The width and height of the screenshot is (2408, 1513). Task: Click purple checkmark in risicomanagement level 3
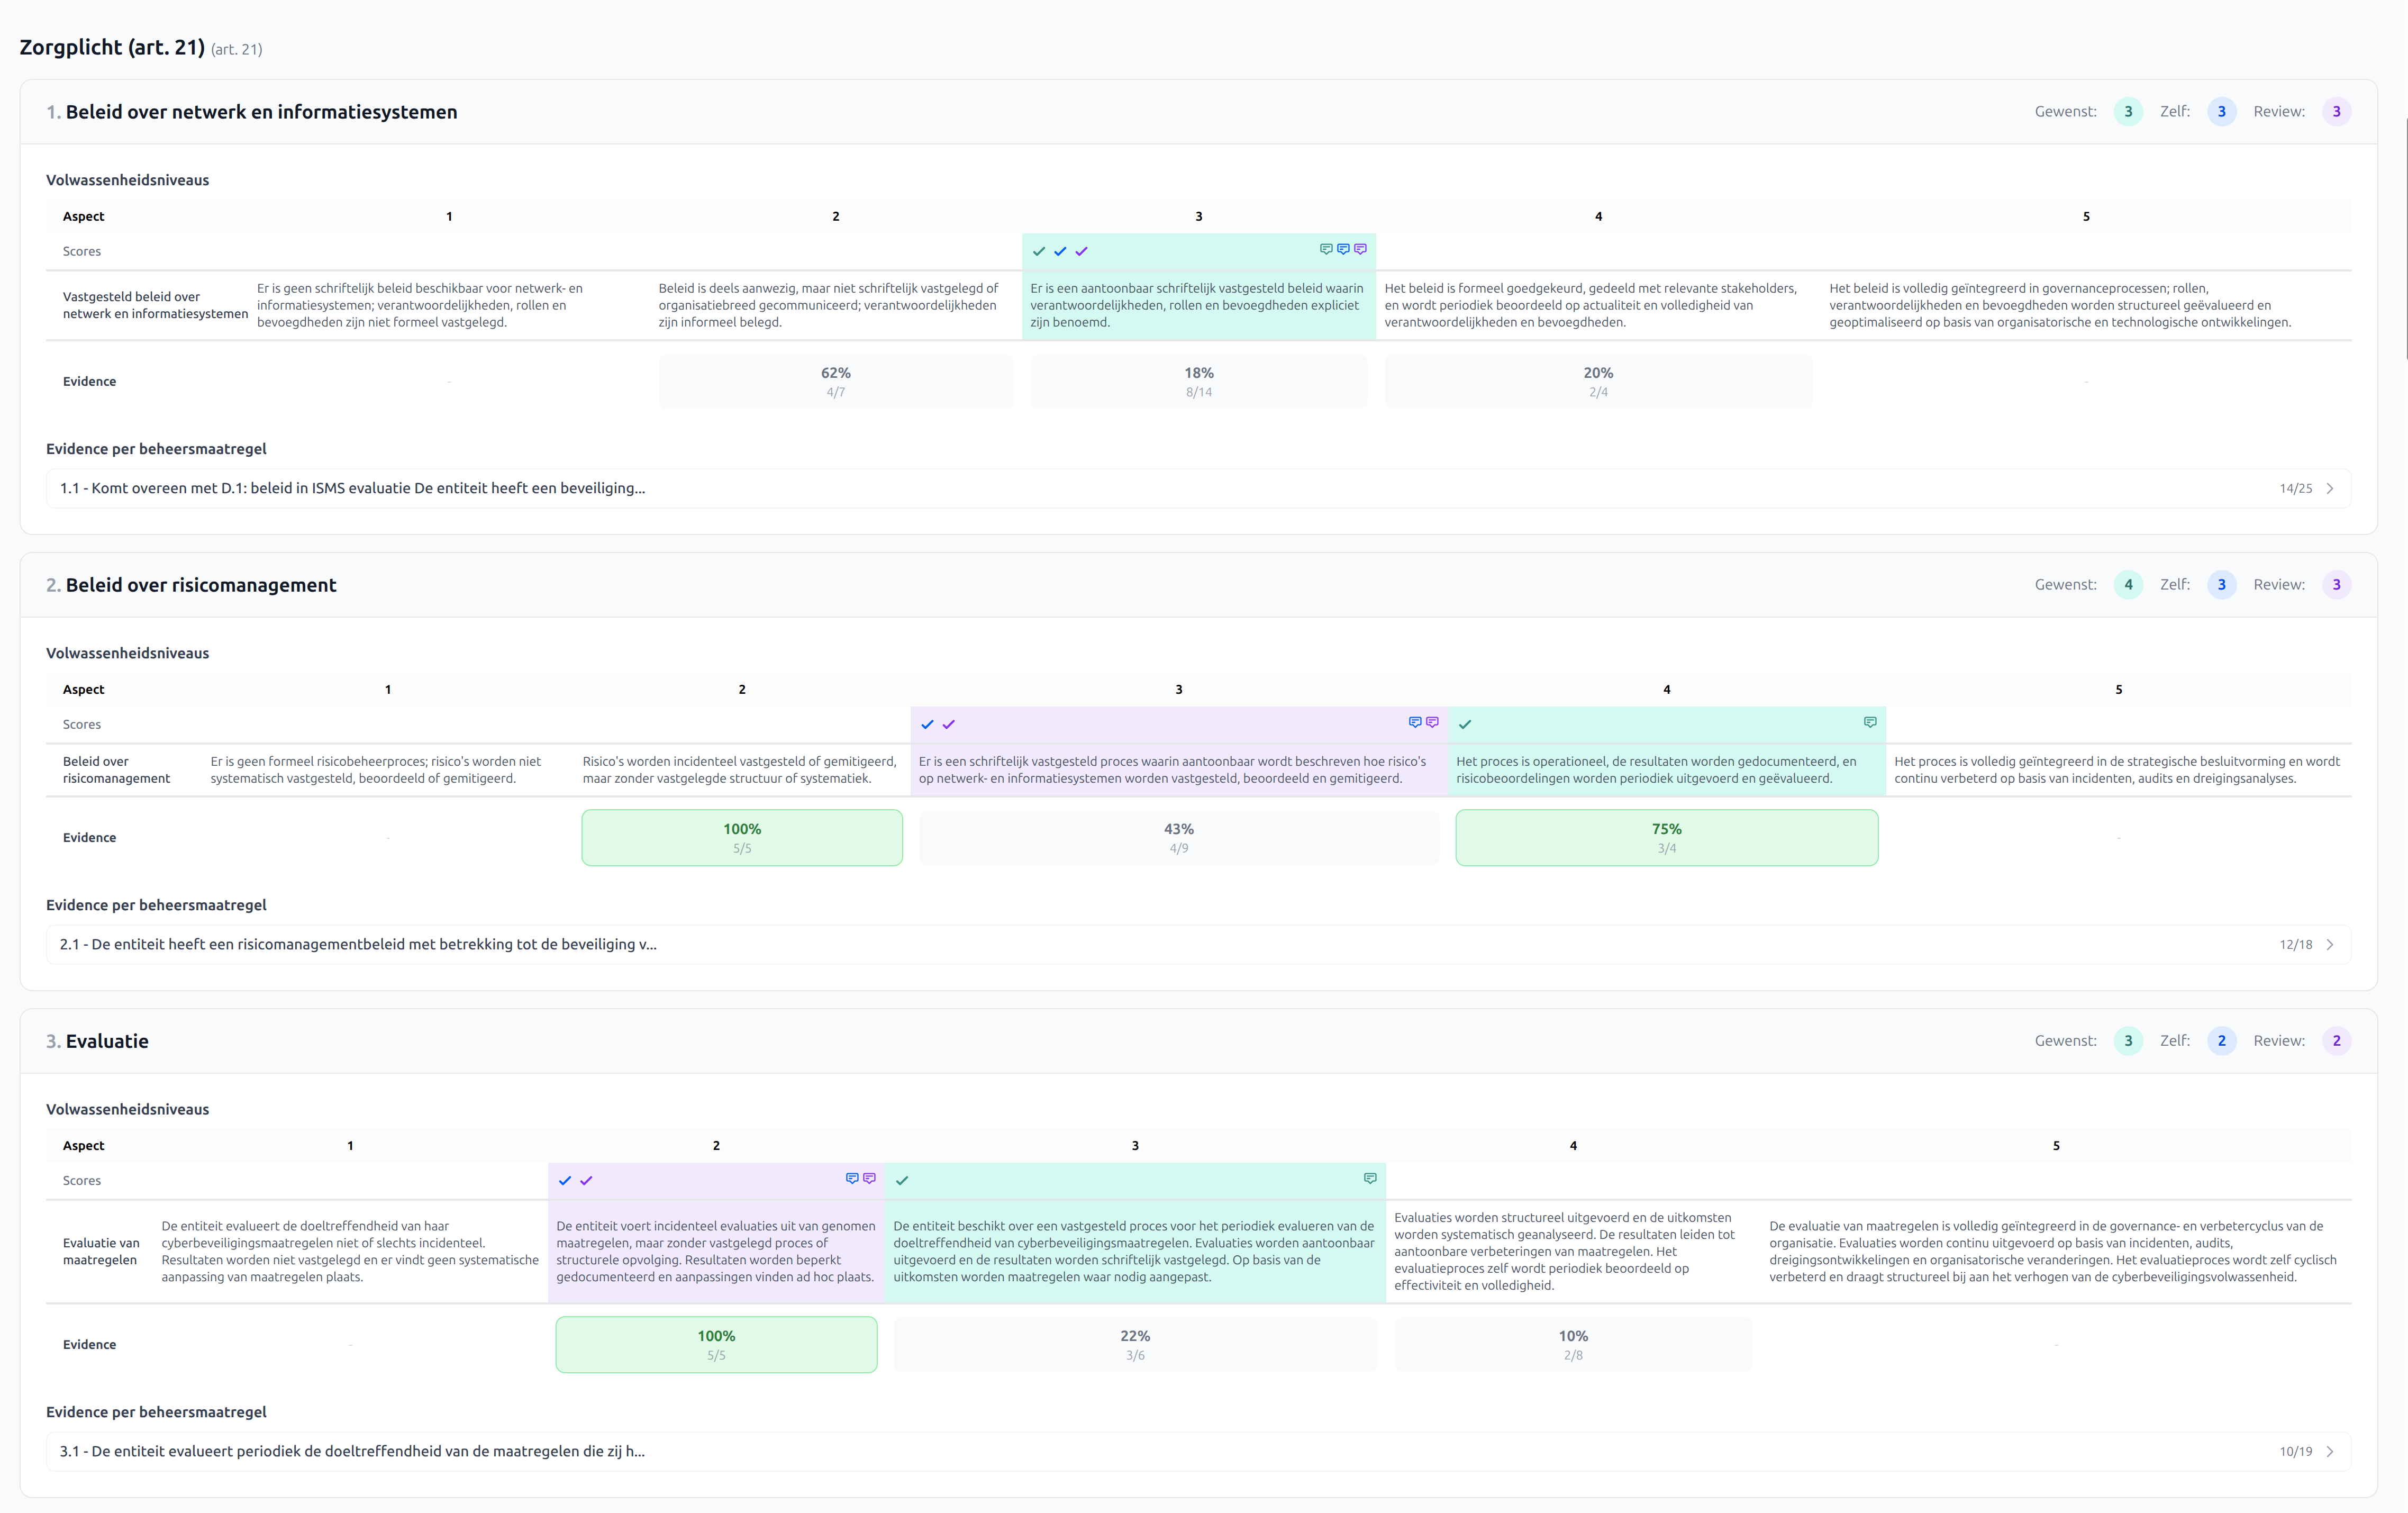(x=949, y=725)
